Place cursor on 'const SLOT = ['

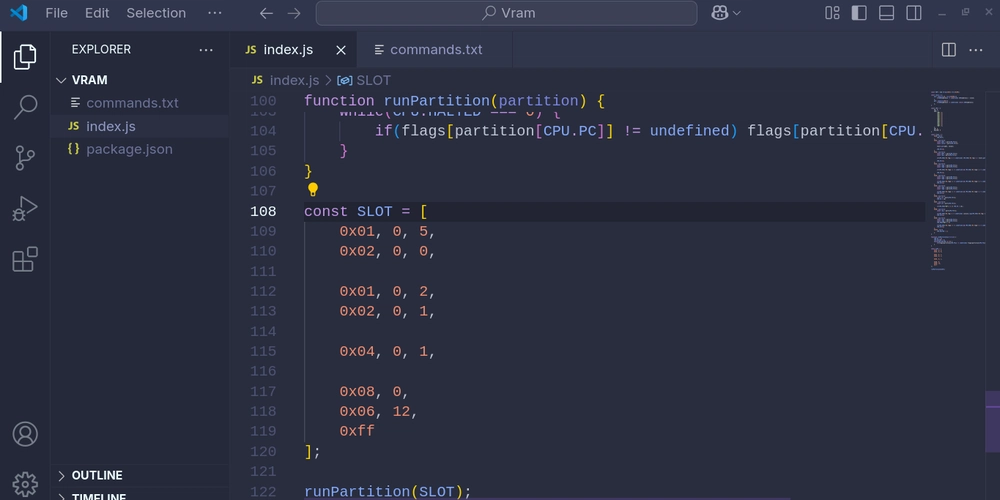pyautogui.click(x=365, y=211)
